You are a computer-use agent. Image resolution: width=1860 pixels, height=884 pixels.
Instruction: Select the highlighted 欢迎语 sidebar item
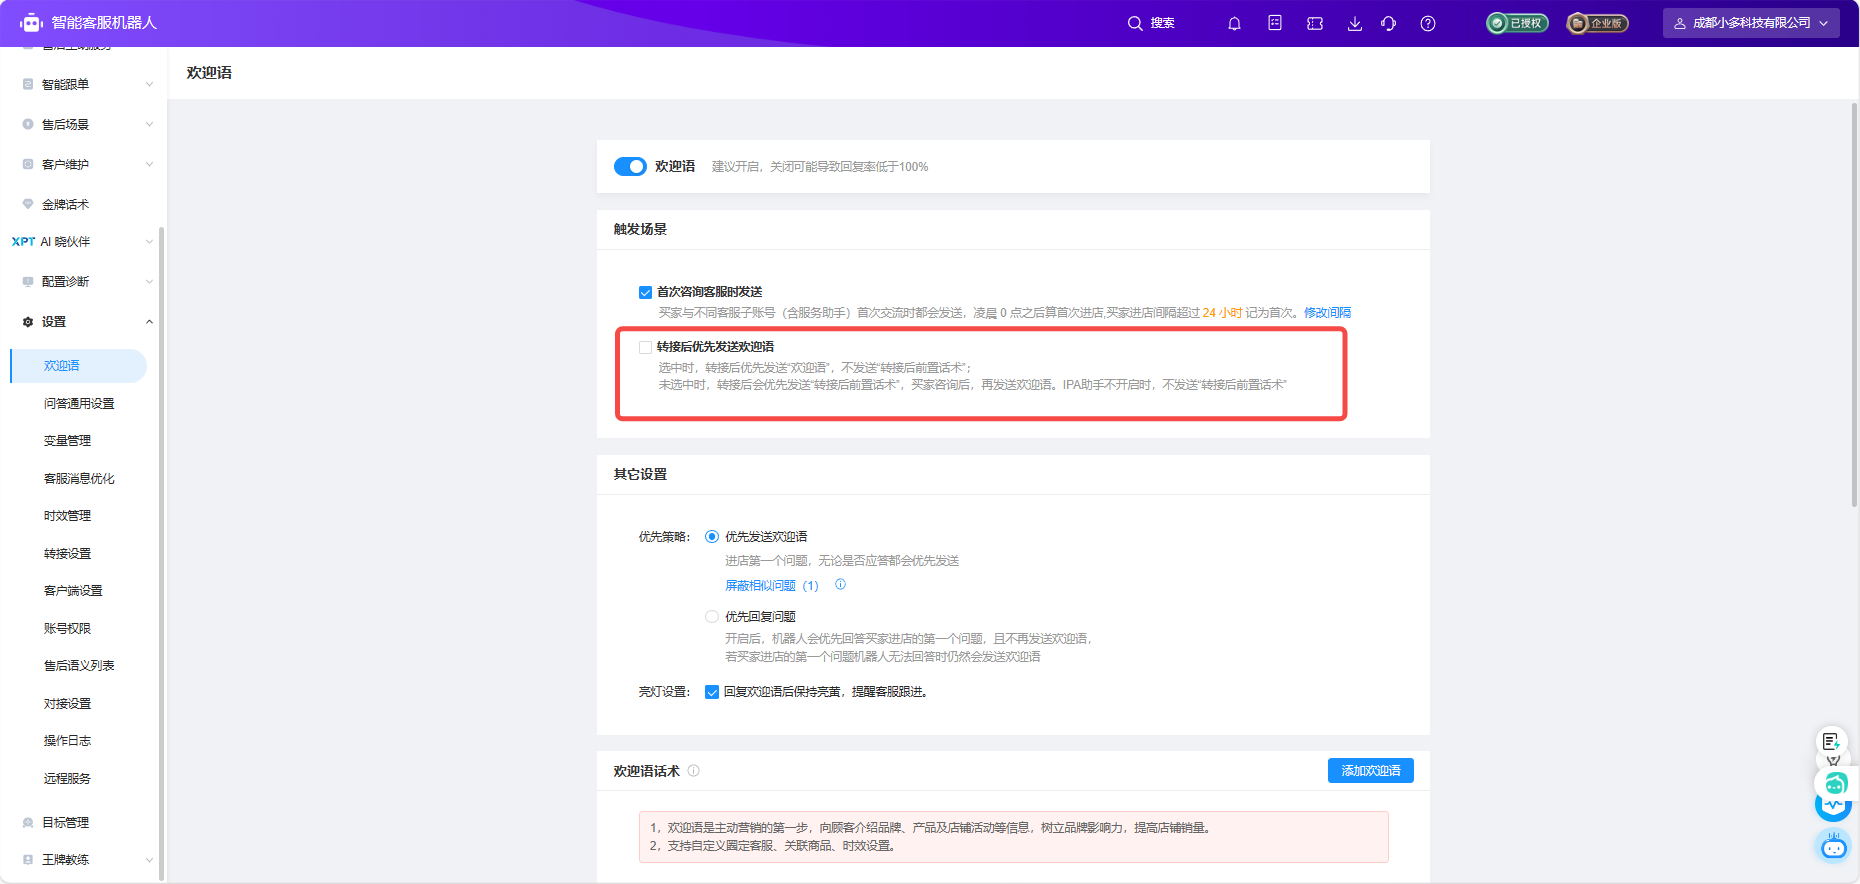tap(78, 366)
